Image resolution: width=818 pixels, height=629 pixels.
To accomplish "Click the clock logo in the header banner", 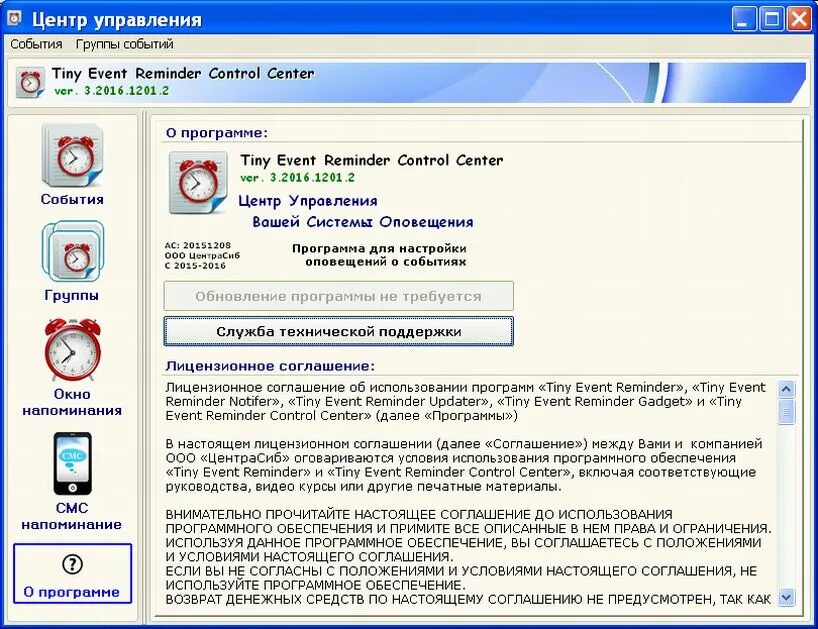I will pyautogui.click(x=30, y=82).
